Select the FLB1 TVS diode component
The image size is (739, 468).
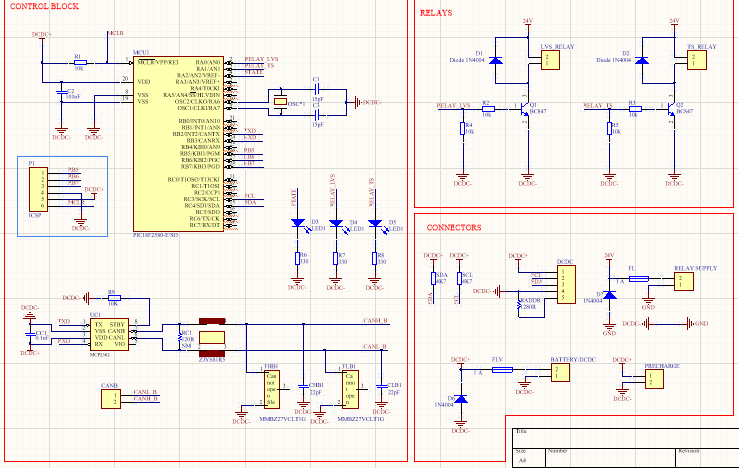pyautogui.click(x=350, y=389)
